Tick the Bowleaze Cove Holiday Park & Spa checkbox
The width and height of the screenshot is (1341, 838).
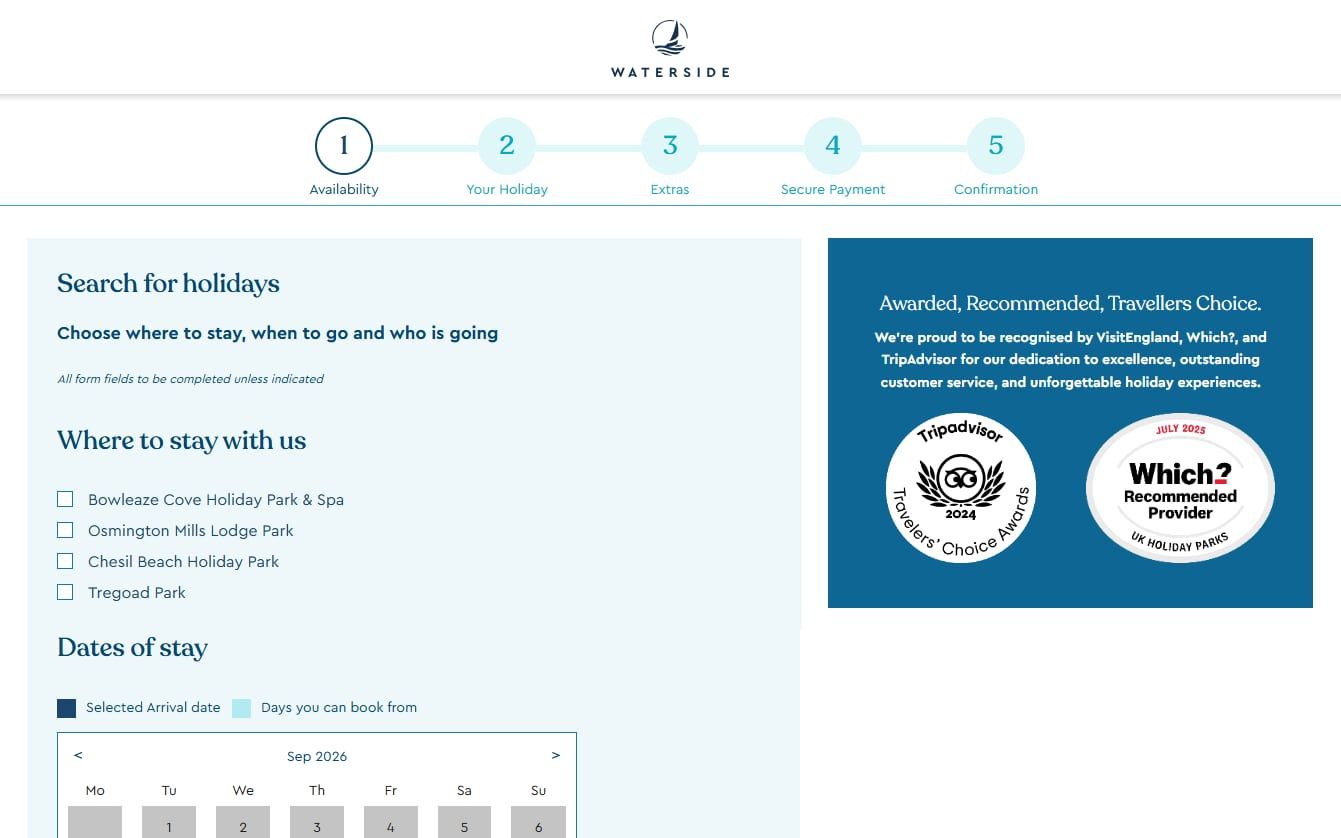tap(65, 499)
